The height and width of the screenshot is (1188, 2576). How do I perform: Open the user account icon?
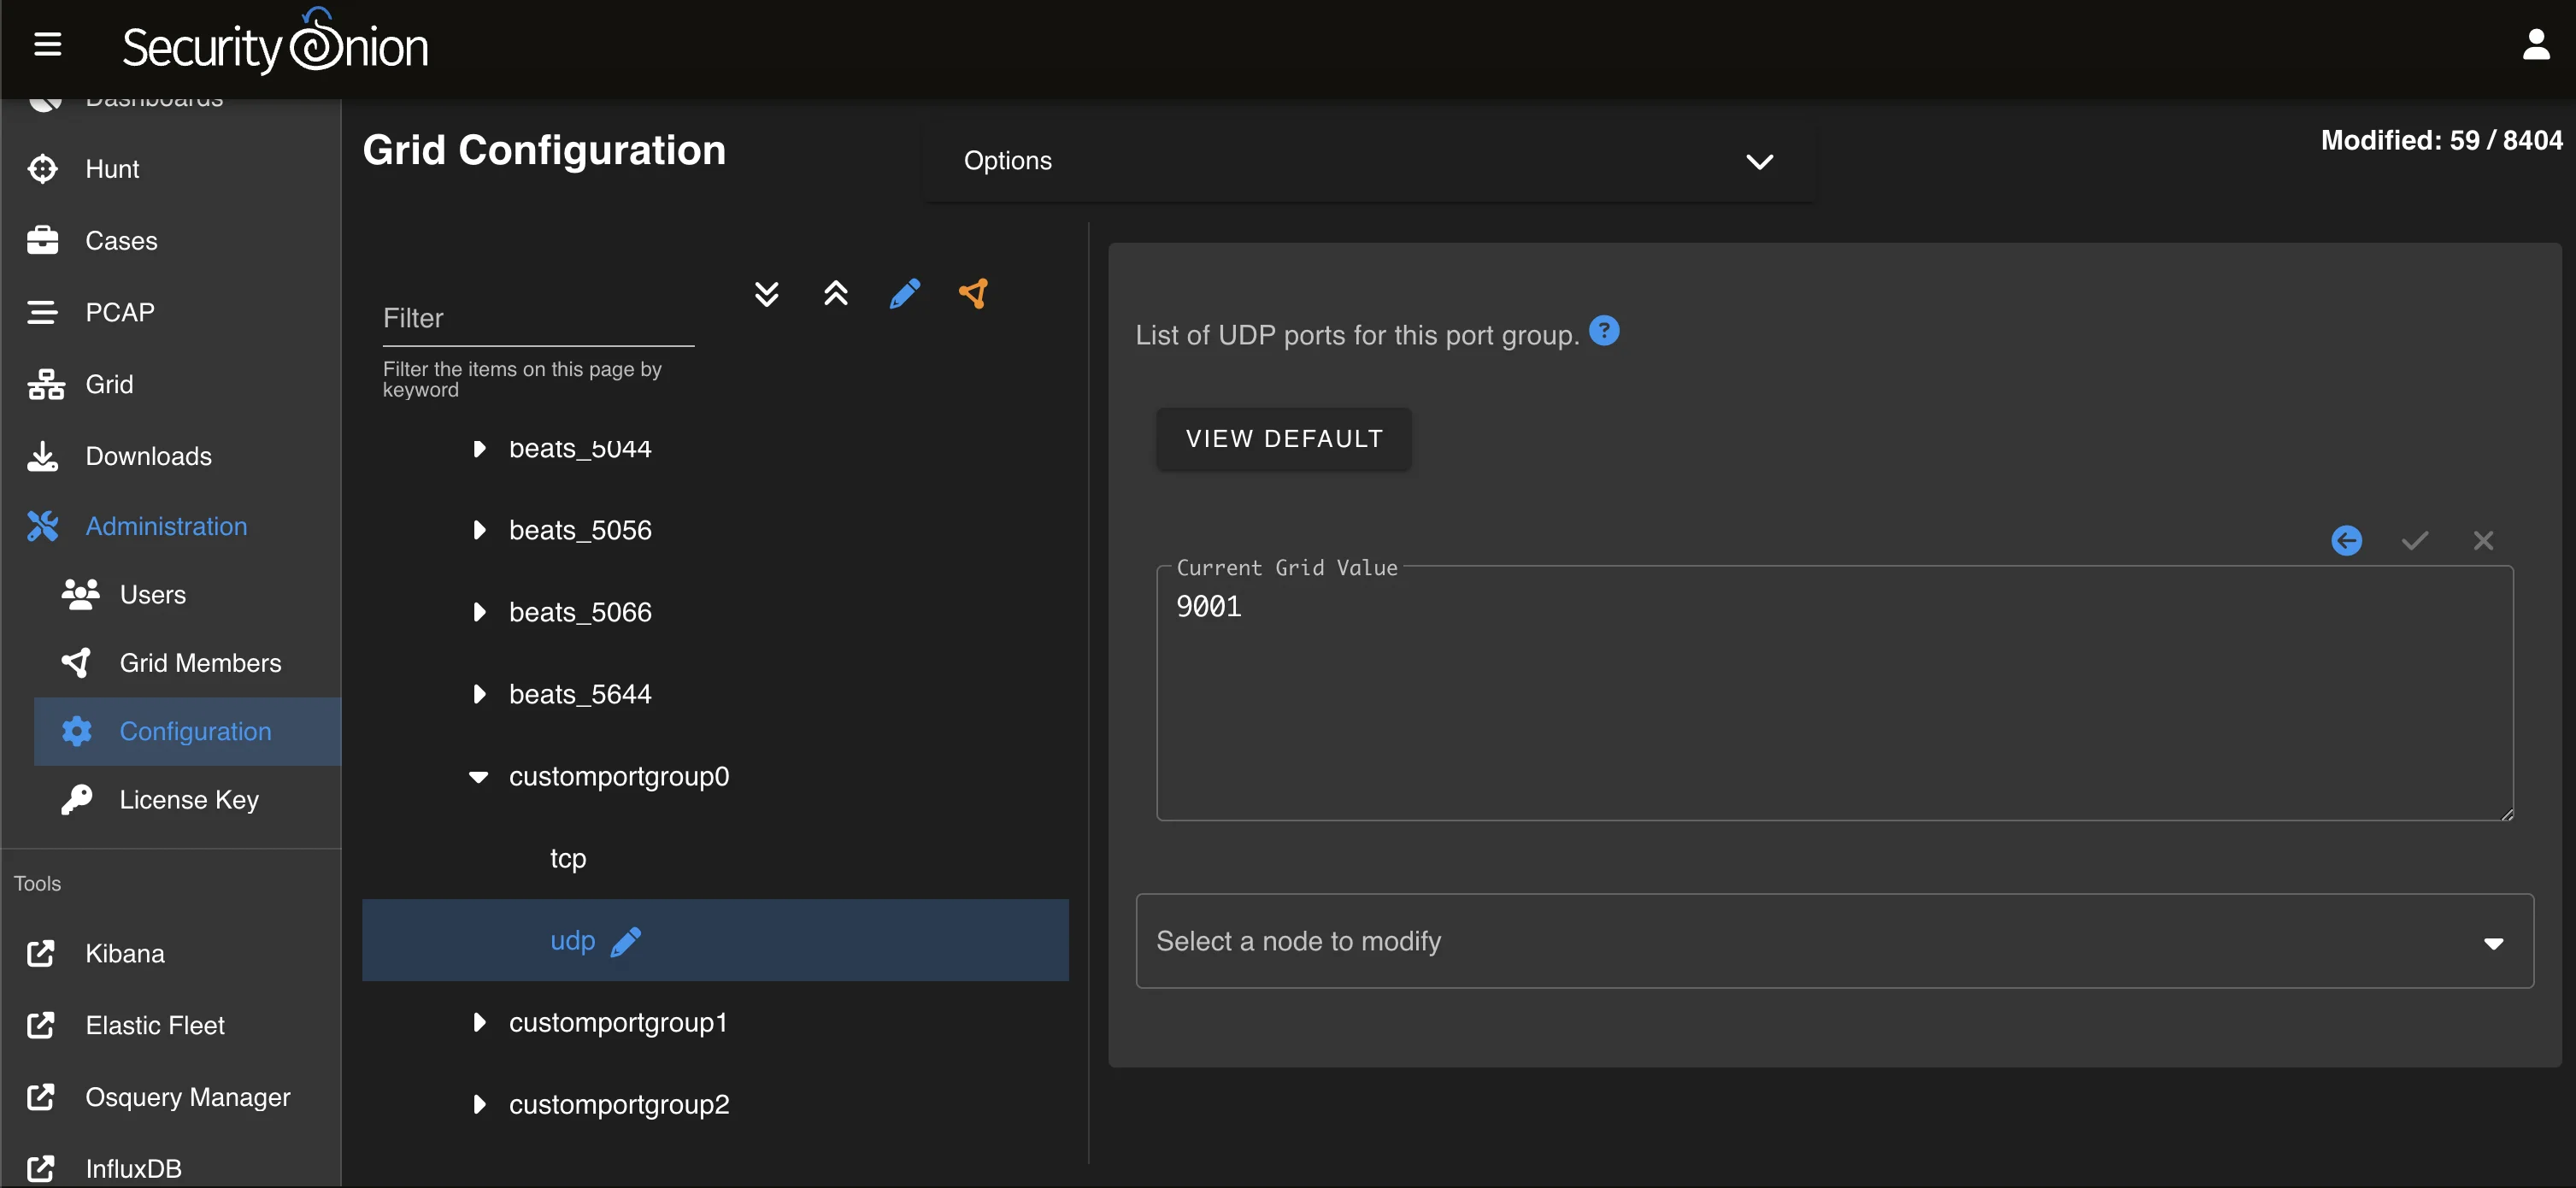2535,45
